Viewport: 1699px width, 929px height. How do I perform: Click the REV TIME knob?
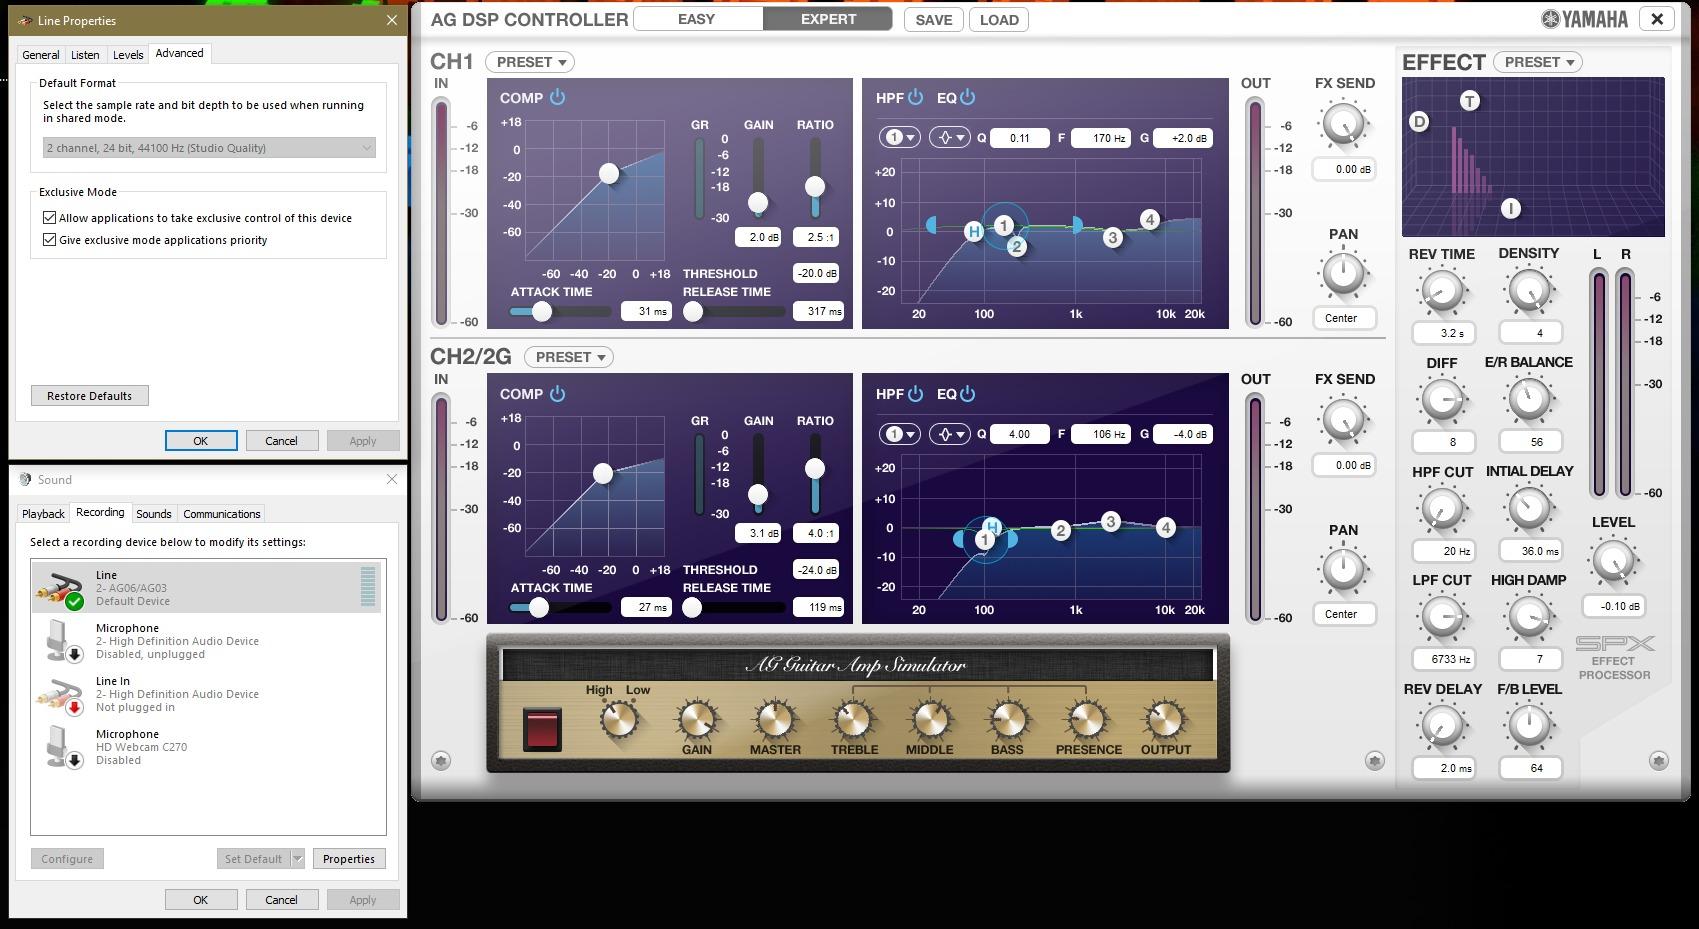pos(1441,292)
